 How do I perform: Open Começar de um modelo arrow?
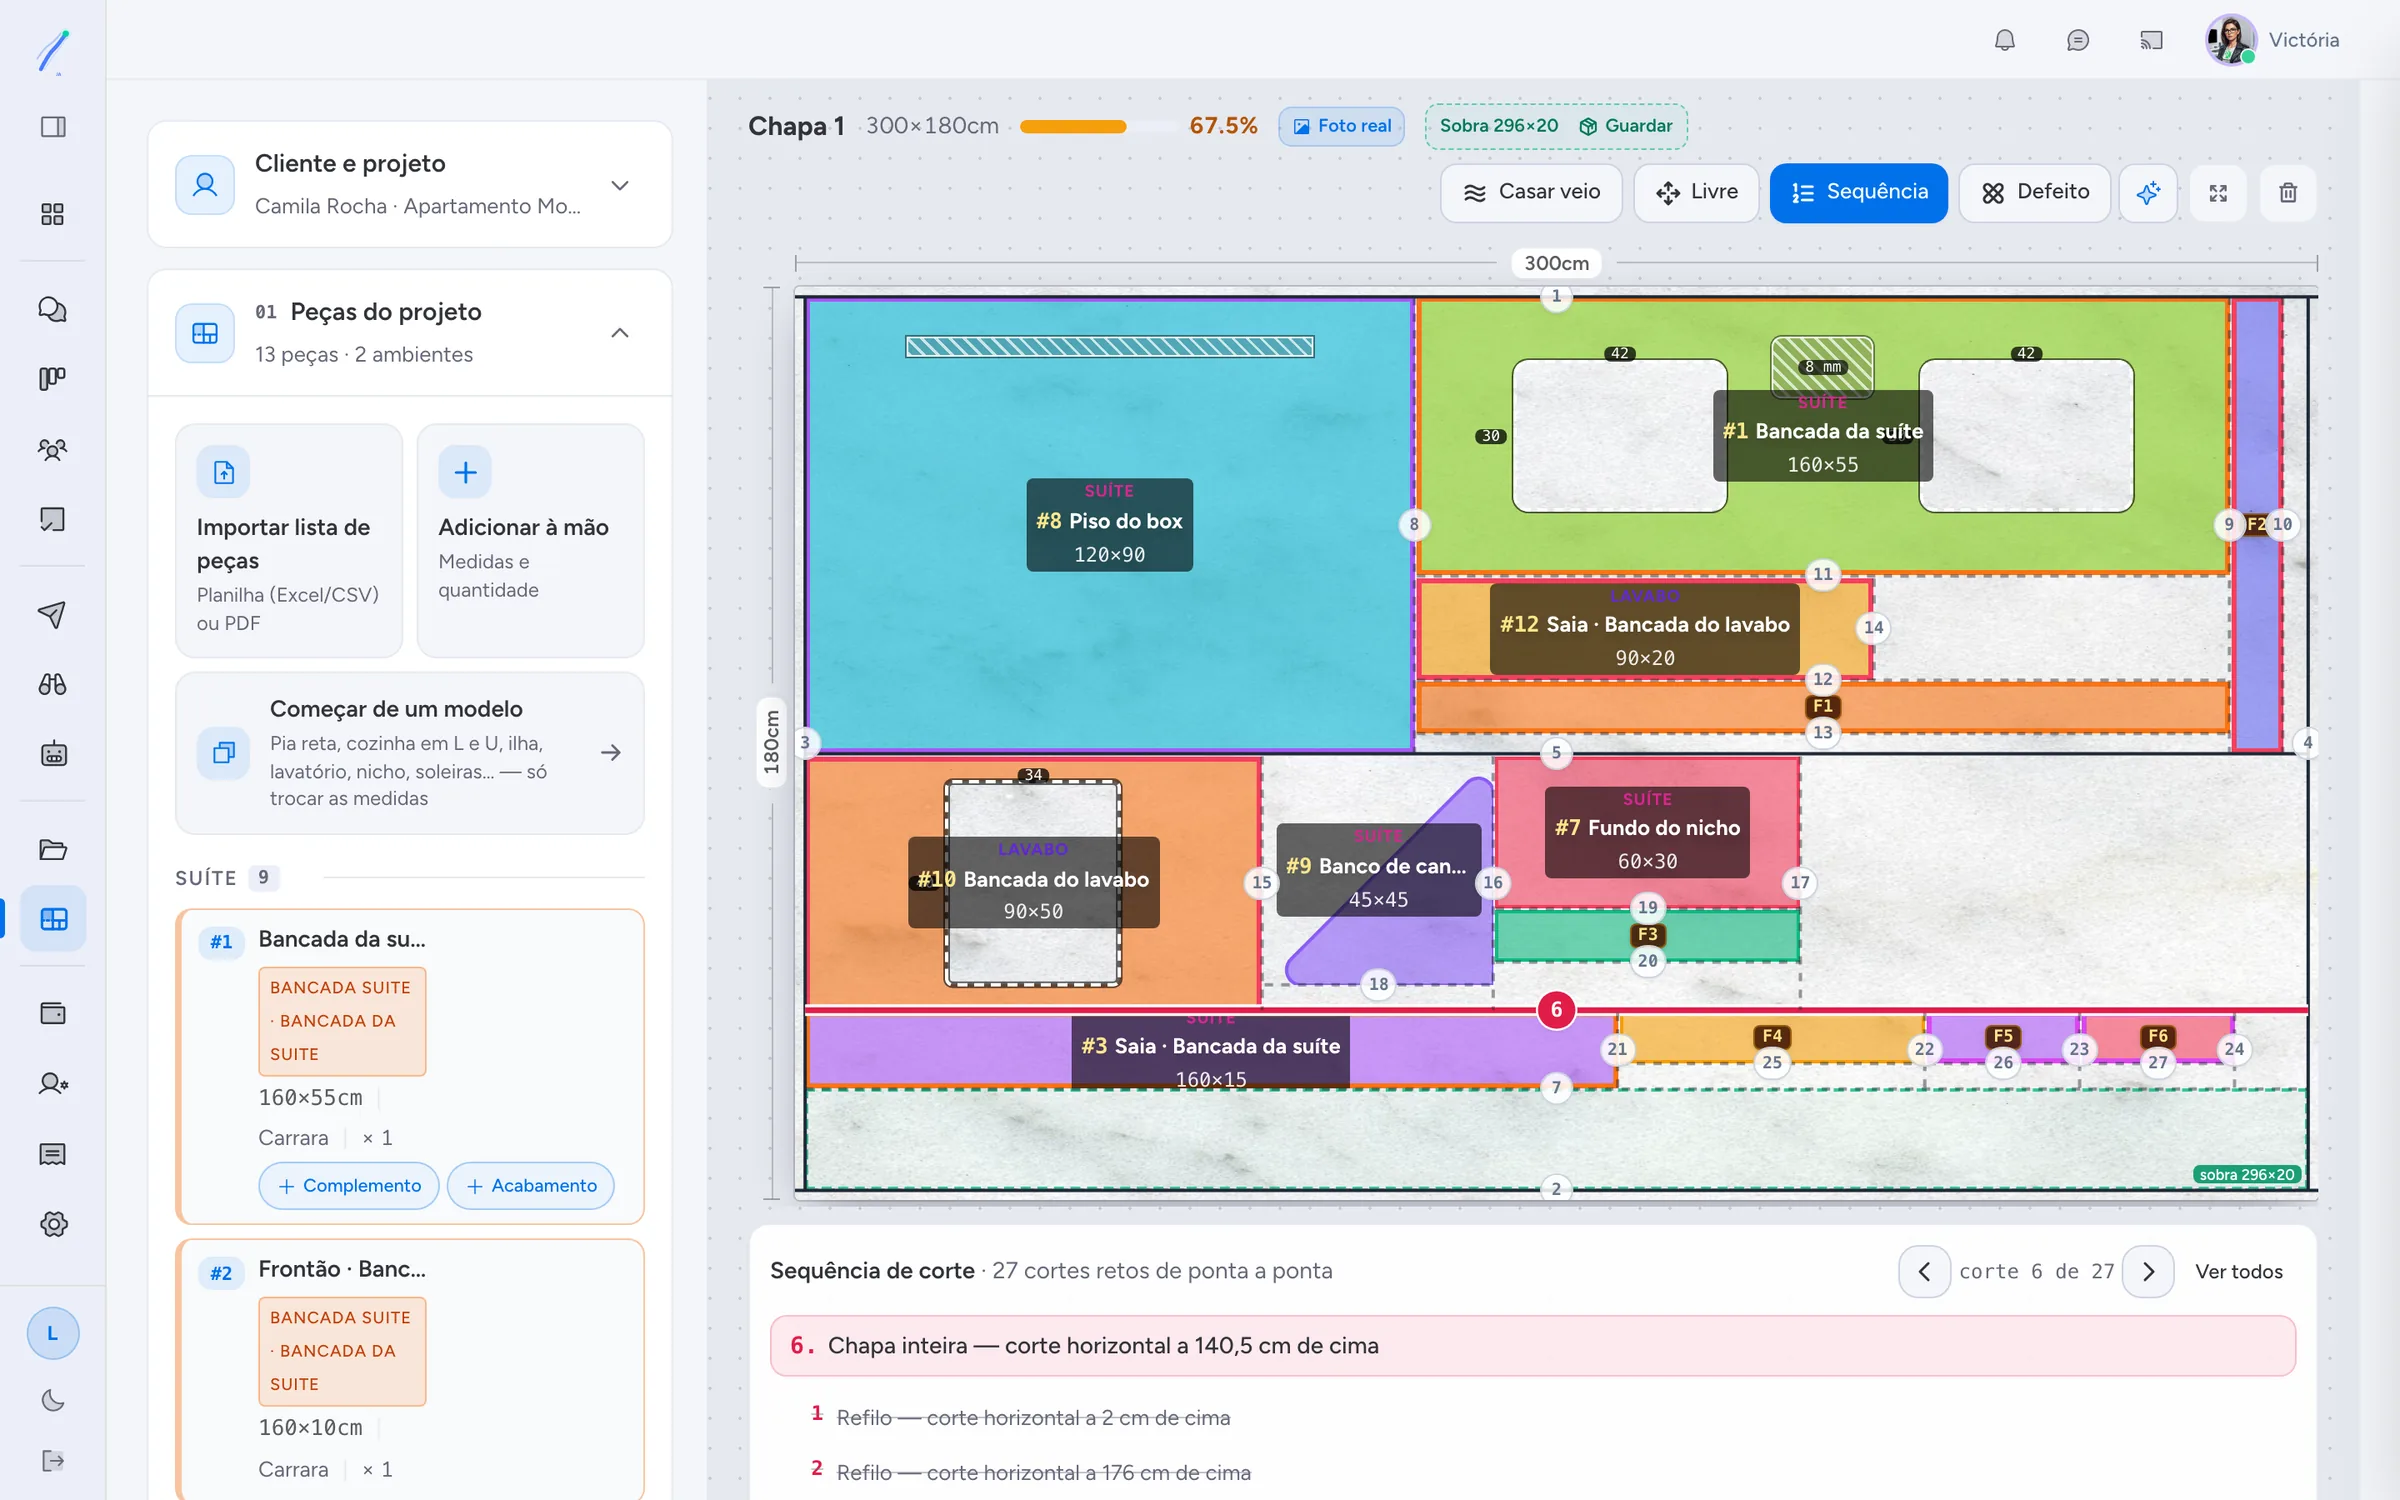coord(611,753)
